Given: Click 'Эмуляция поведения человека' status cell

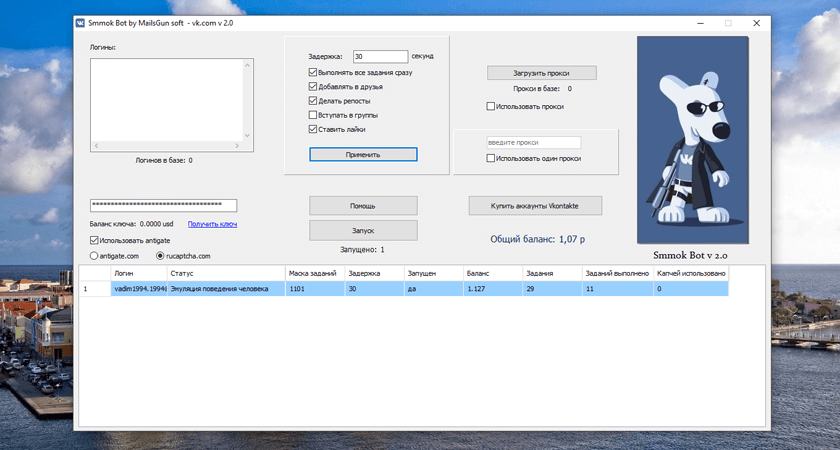Looking at the screenshot, I should 226,289.
